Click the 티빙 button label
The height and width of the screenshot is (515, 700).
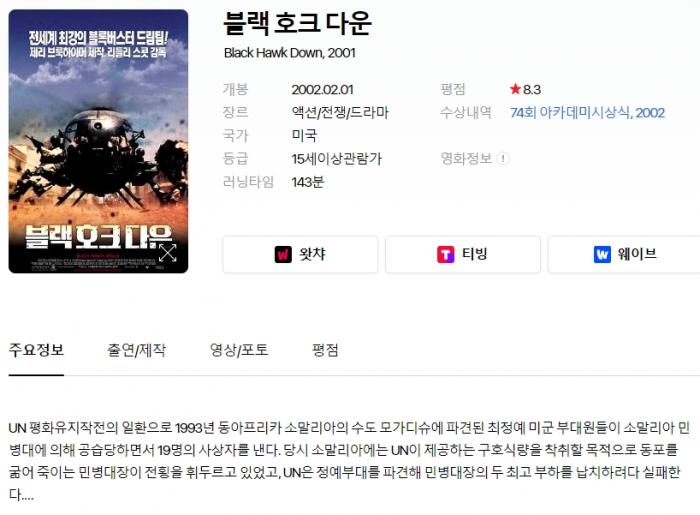coord(474,254)
